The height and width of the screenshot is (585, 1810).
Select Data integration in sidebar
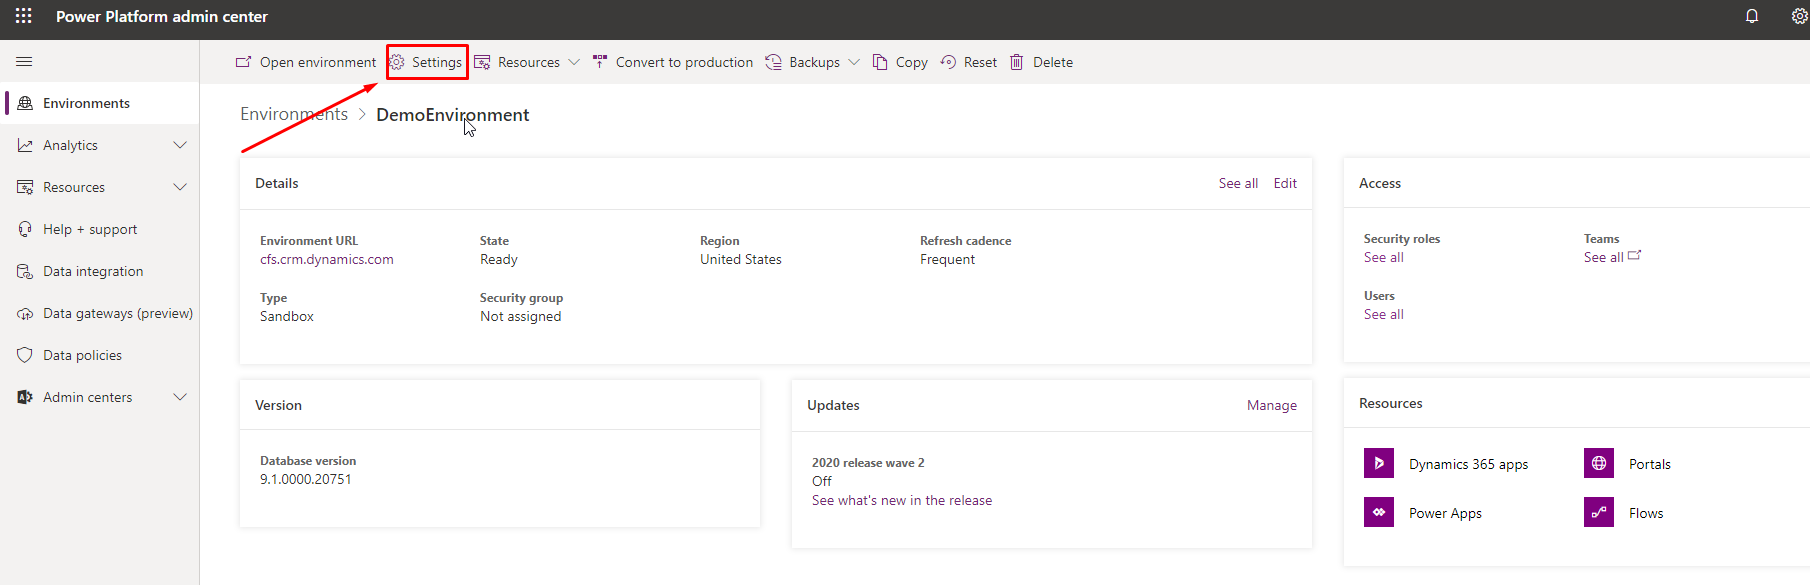[x=100, y=271]
